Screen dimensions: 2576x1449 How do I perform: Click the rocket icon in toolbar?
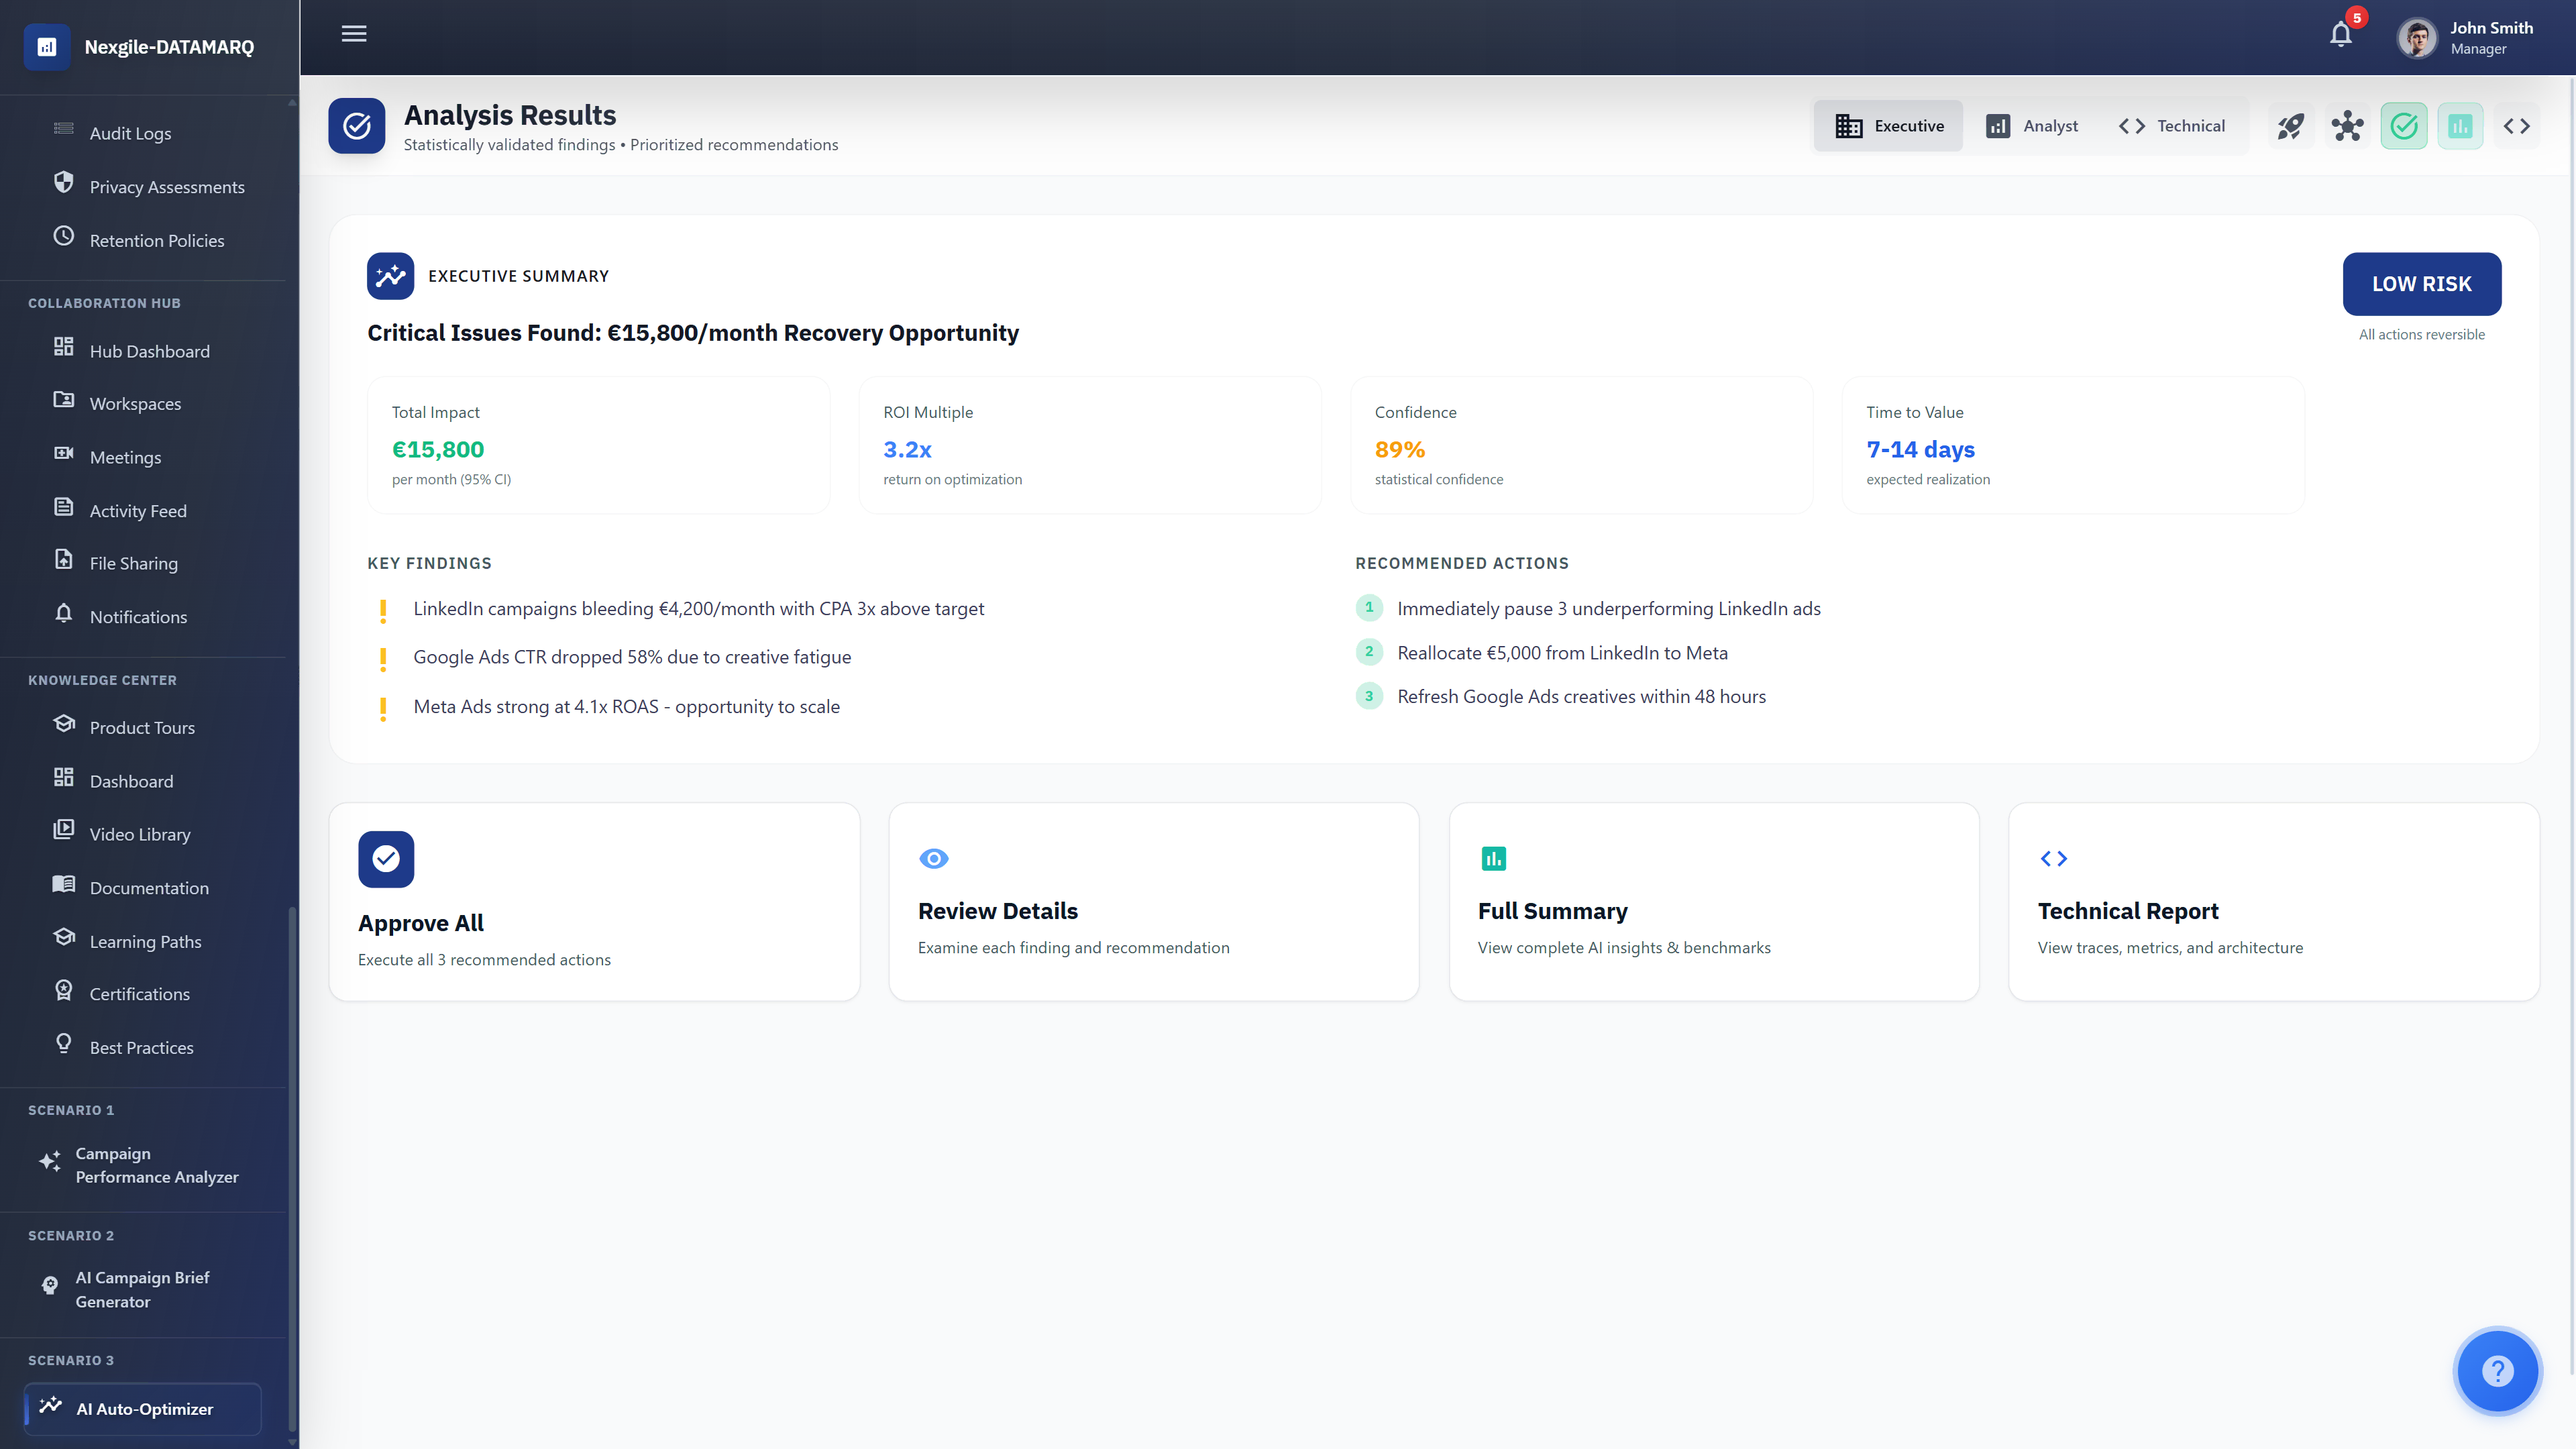(x=2290, y=126)
